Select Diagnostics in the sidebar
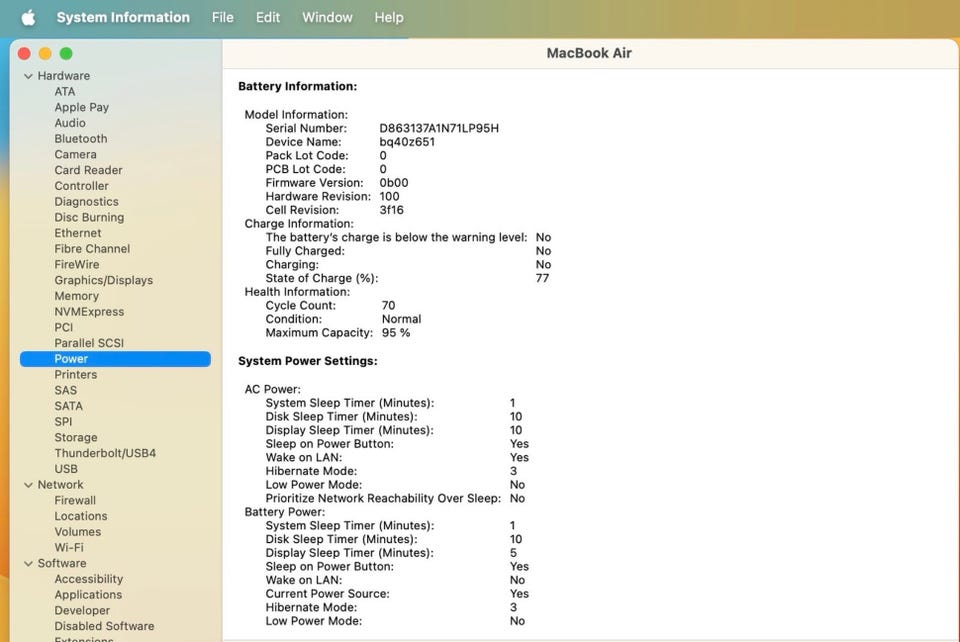The width and height of the screenshot is (960, 642). click(x=86, y=202)
